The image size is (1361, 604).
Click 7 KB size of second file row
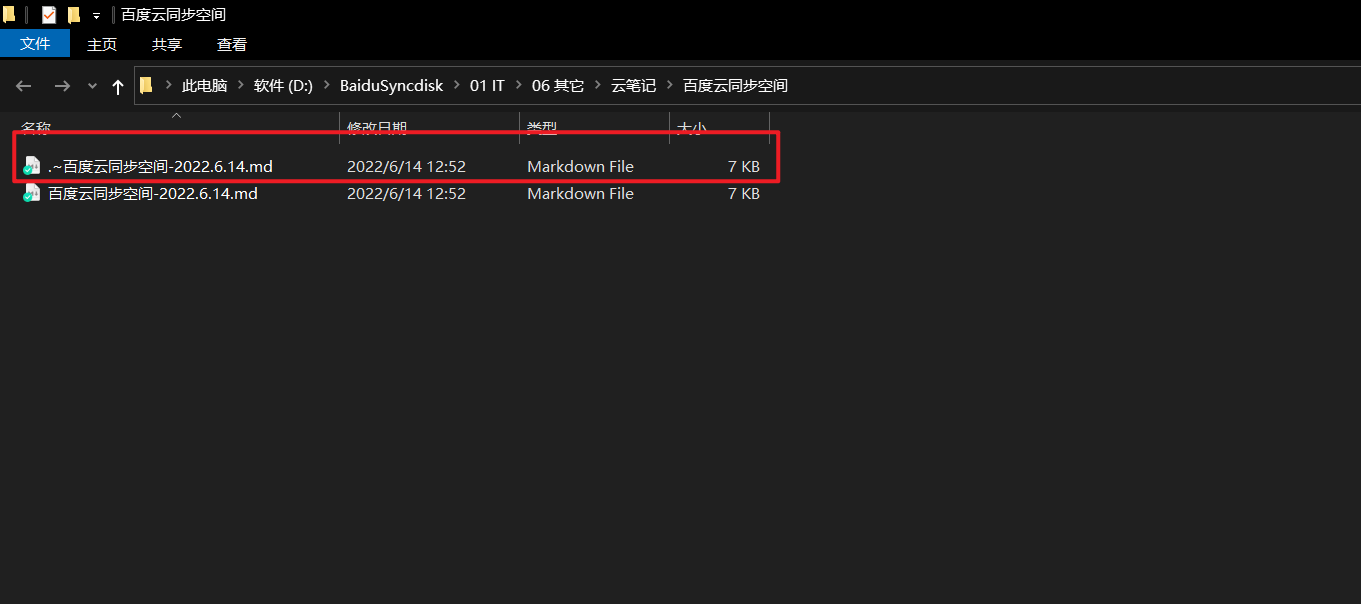coord(743,194)
